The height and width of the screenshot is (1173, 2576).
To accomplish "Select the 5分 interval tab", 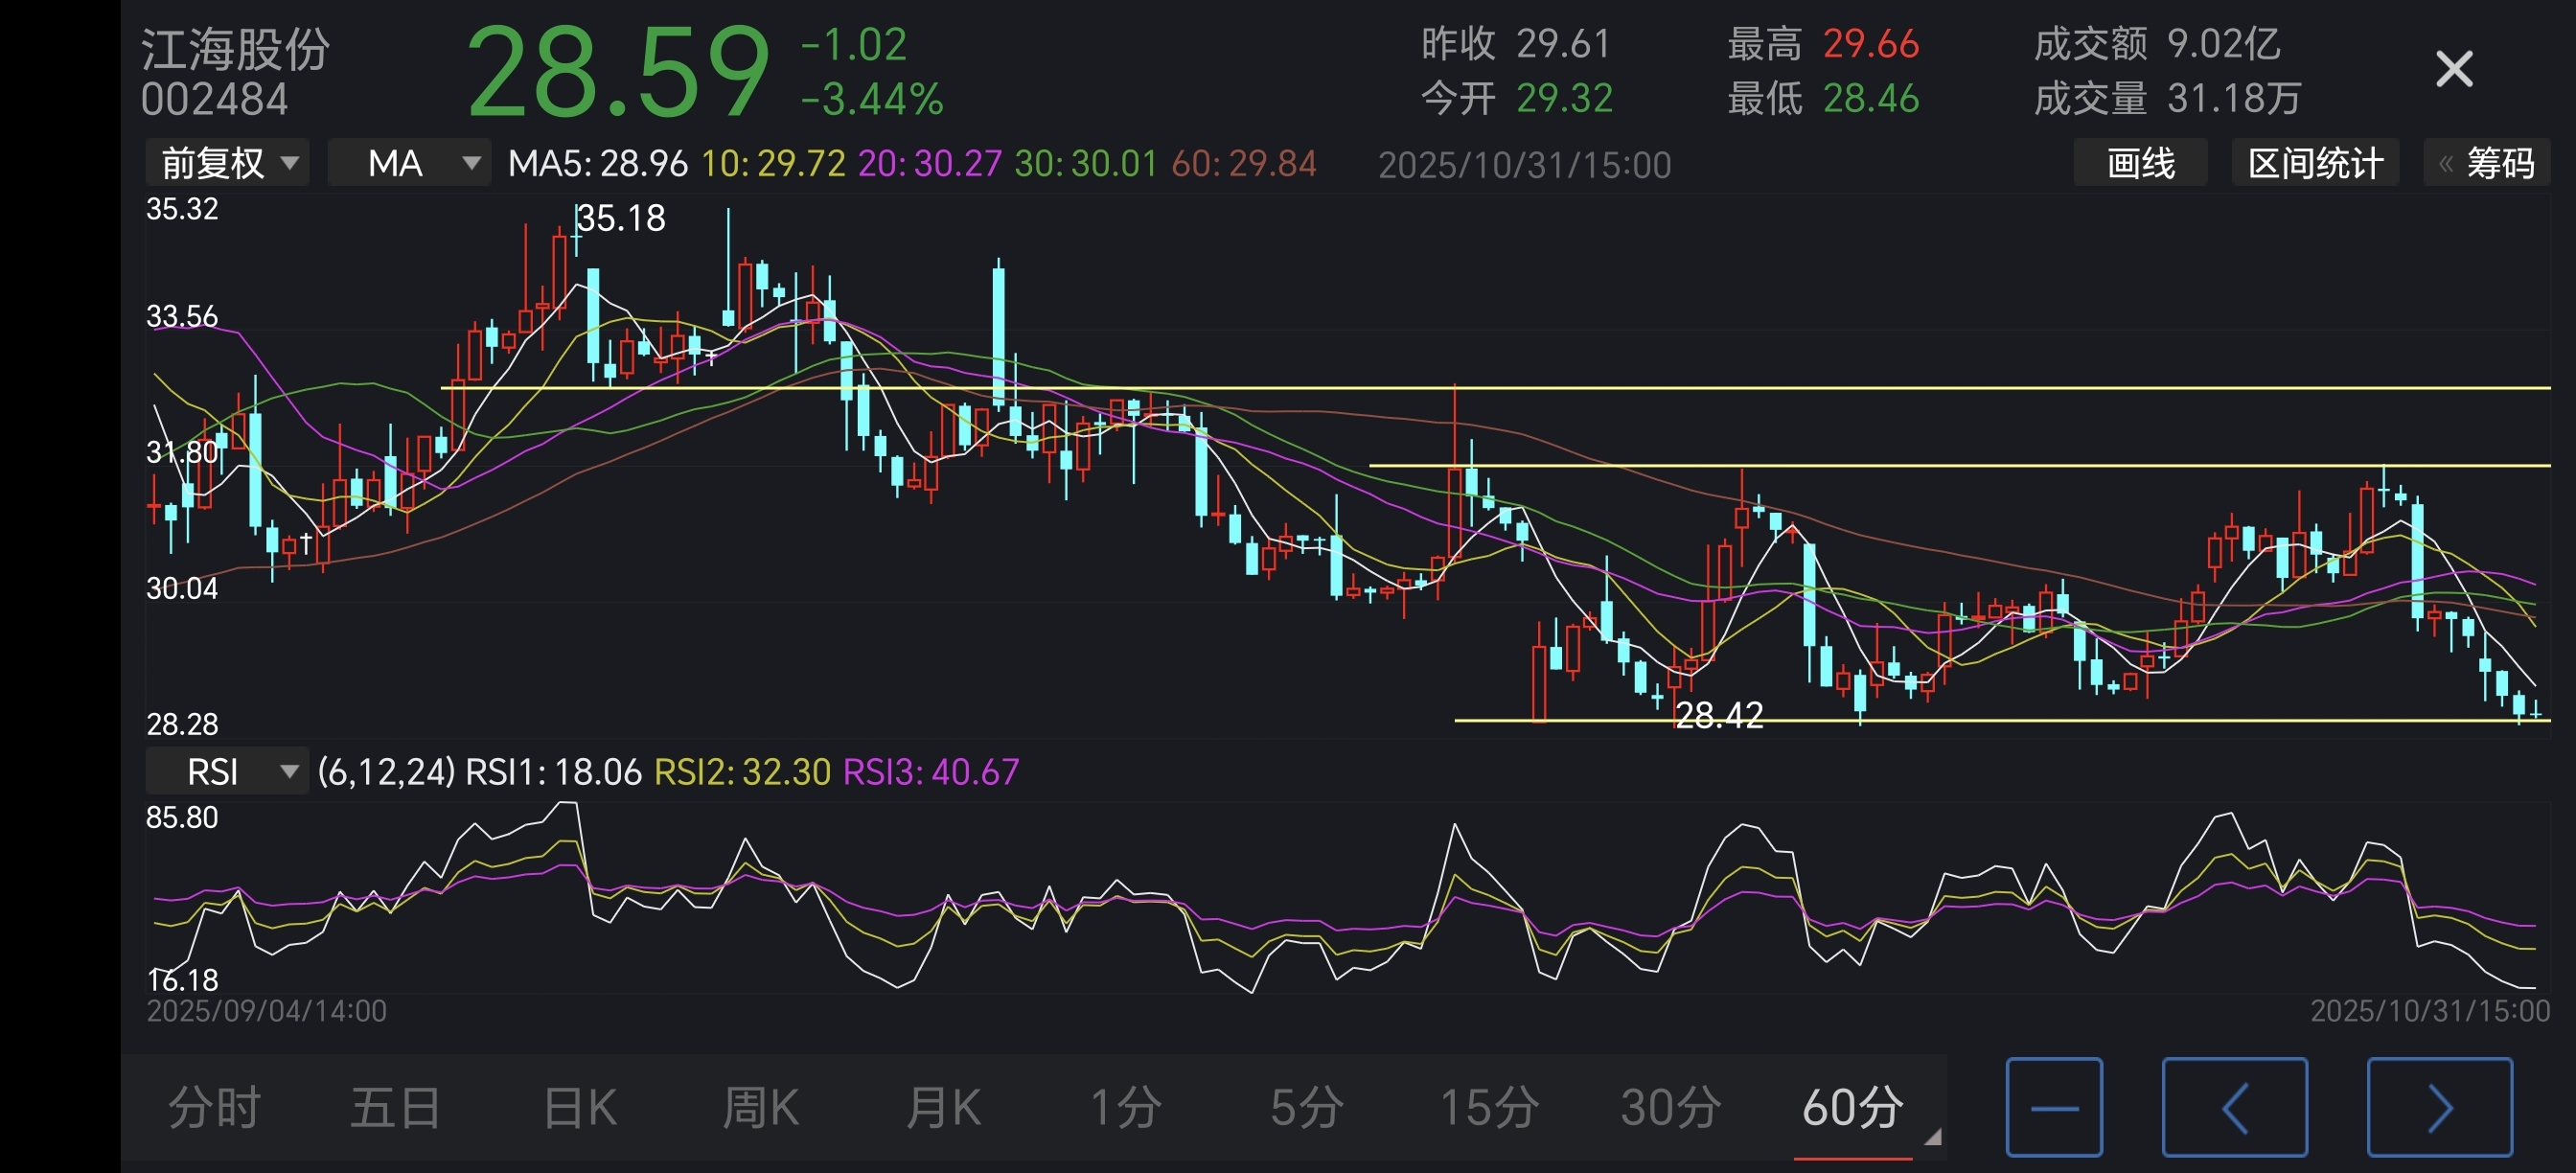I will (1306, 1107).
